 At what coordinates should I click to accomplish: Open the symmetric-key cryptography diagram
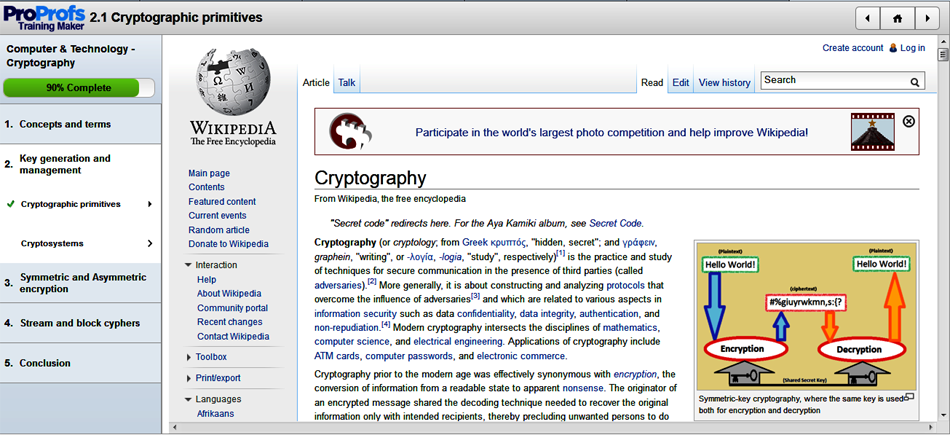point(806,315)
